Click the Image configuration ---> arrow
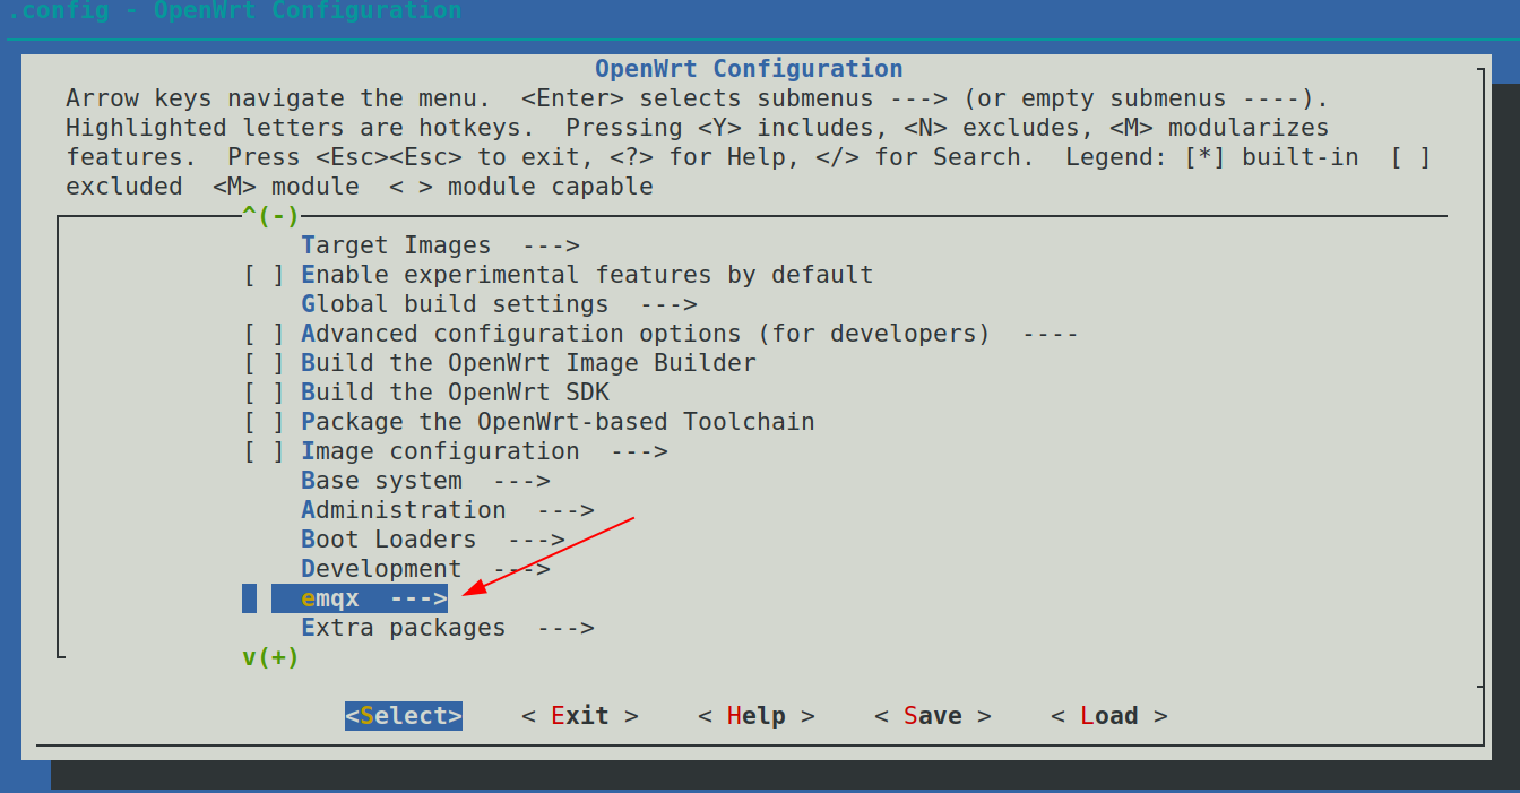Viewport: 1520px width, 793px height. 639,452
